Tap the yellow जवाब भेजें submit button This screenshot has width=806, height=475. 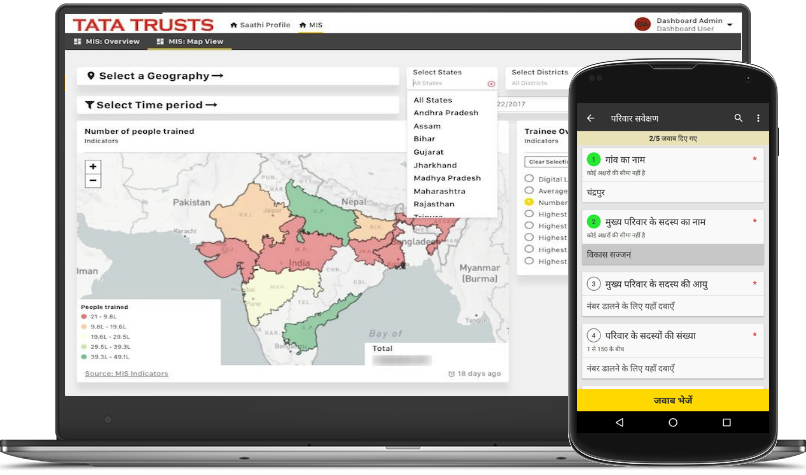click(672, 400)
